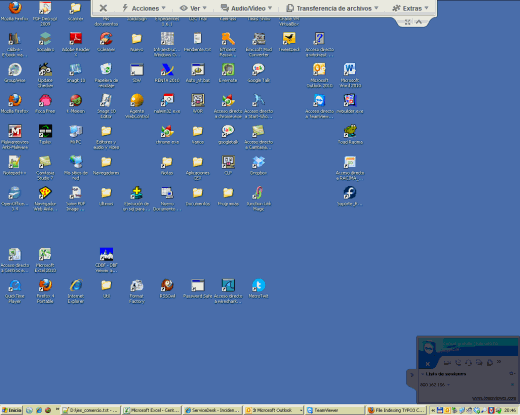Open the session ID dropdown in Lista de sesiones
520x415 pixels.
point(448,385)
